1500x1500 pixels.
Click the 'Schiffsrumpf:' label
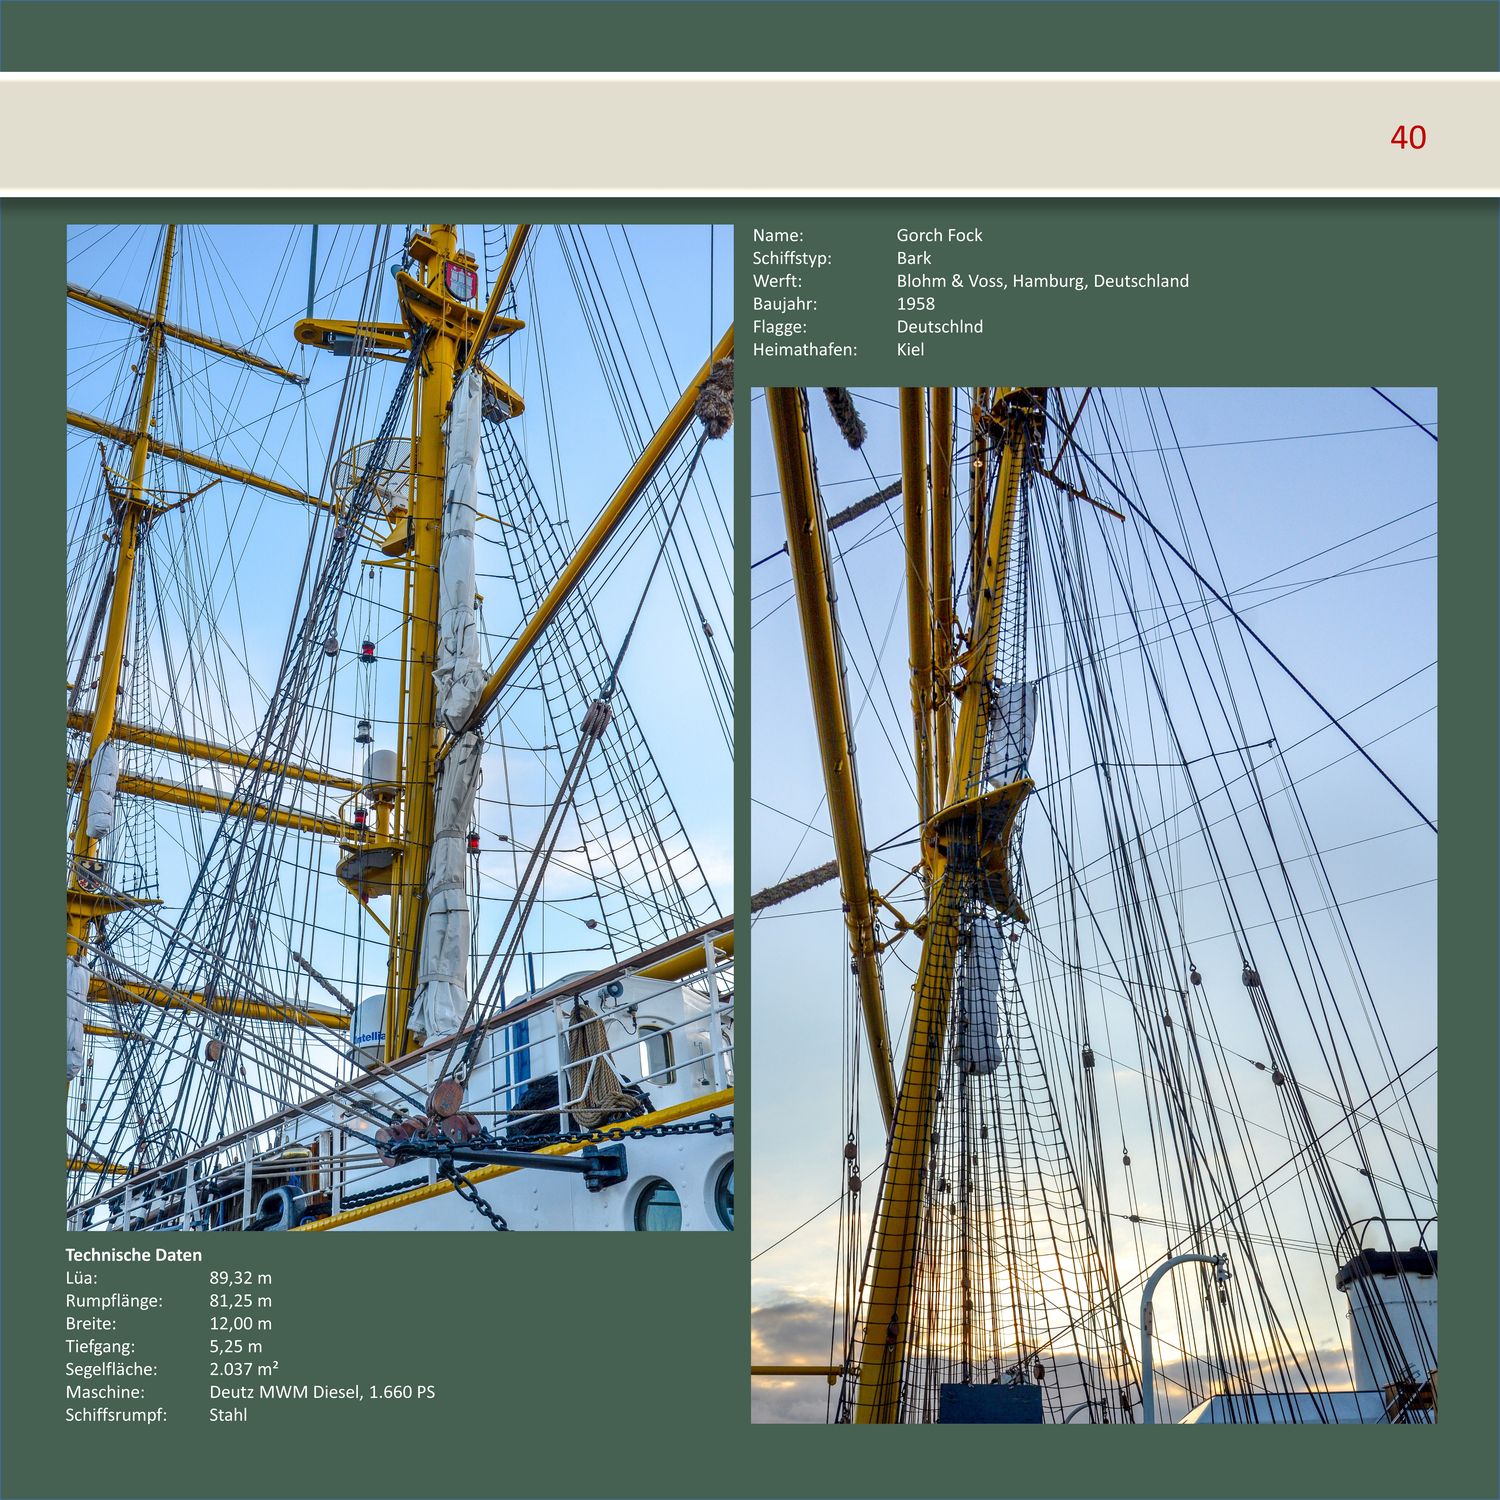[116, 1416]
